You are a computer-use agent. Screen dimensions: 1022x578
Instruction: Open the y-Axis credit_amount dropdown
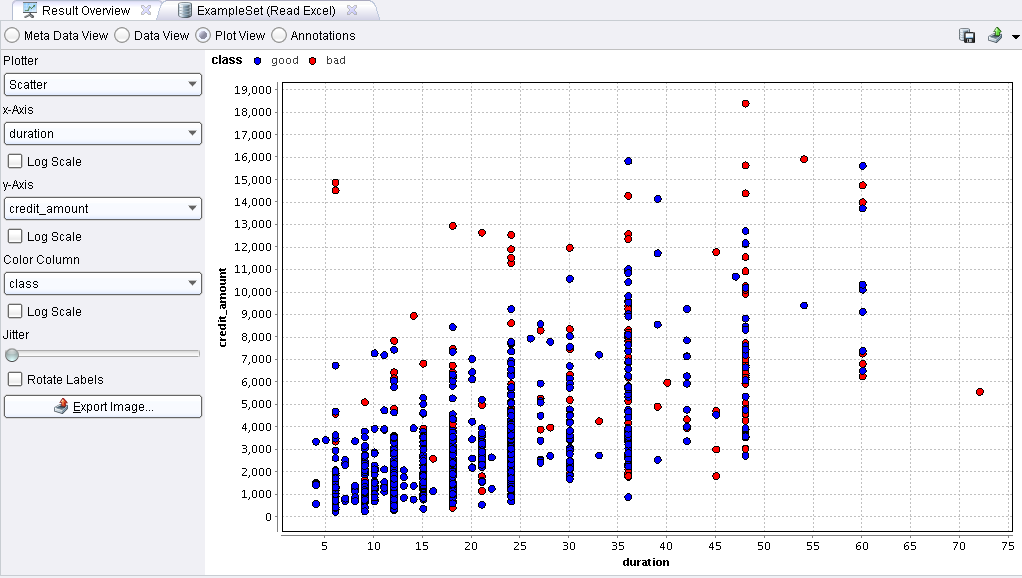click(103, 209)
